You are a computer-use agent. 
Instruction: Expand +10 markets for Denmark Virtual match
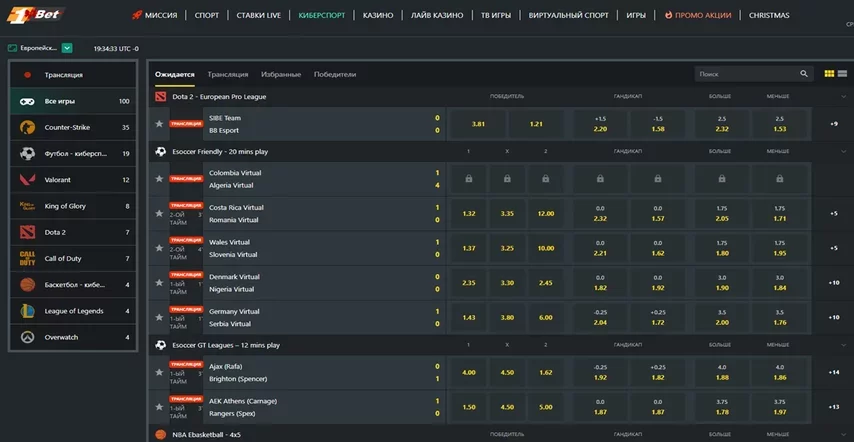pyautogui.click(x=834, y=283)
